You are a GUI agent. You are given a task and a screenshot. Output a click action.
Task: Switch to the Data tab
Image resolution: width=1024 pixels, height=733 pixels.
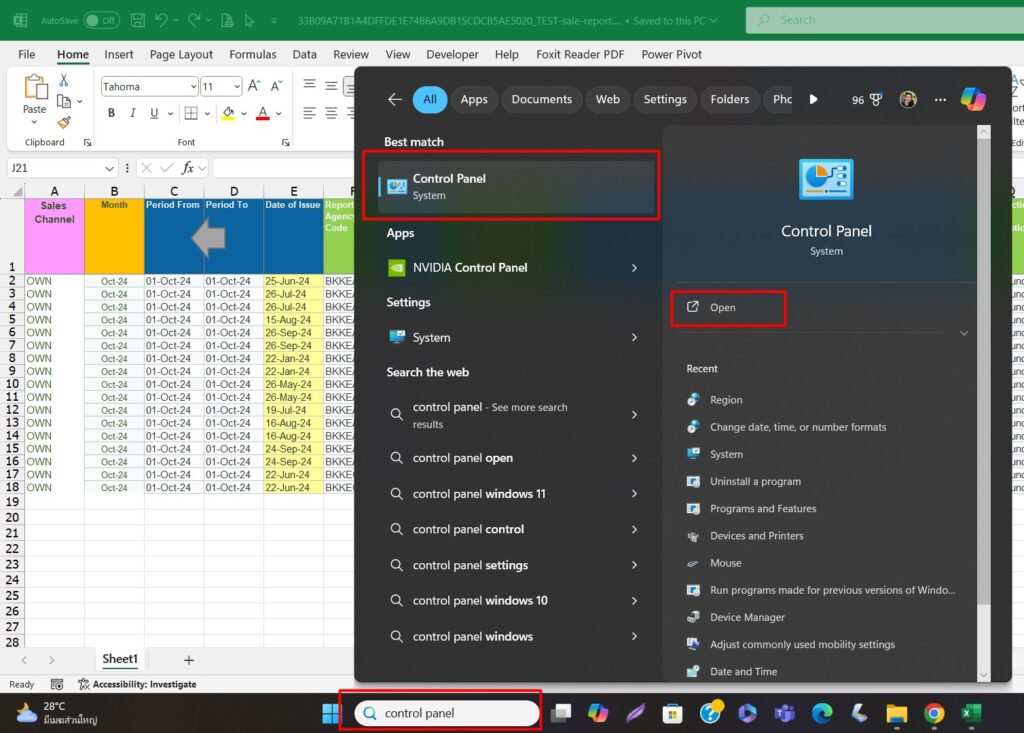[x=304, y=54]
